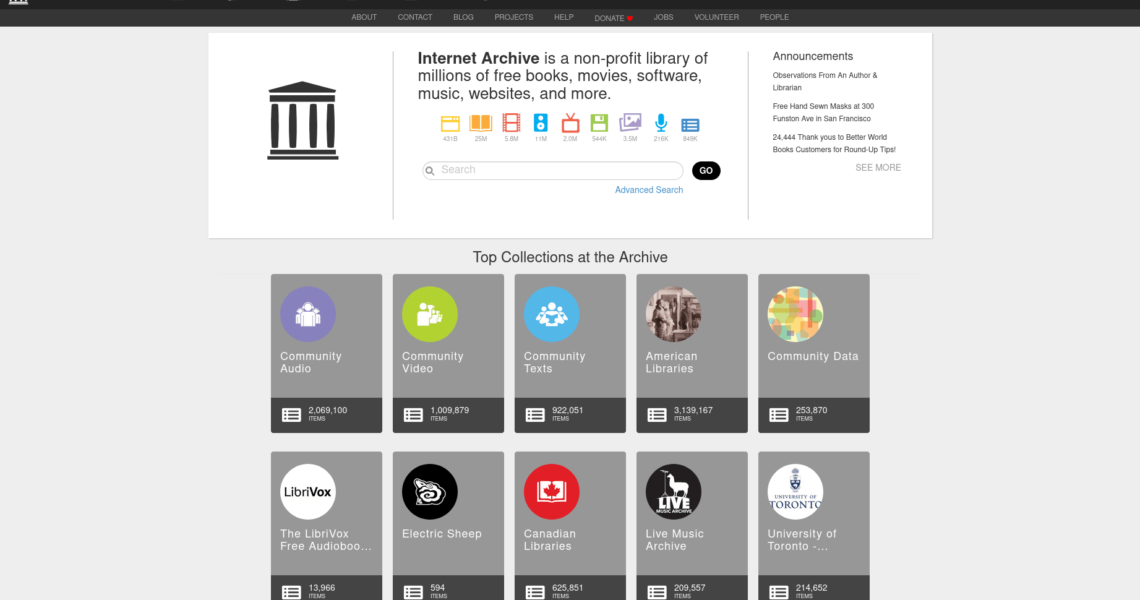Open the Advanced Search link

pyautogui.click(x=649, y=190)
